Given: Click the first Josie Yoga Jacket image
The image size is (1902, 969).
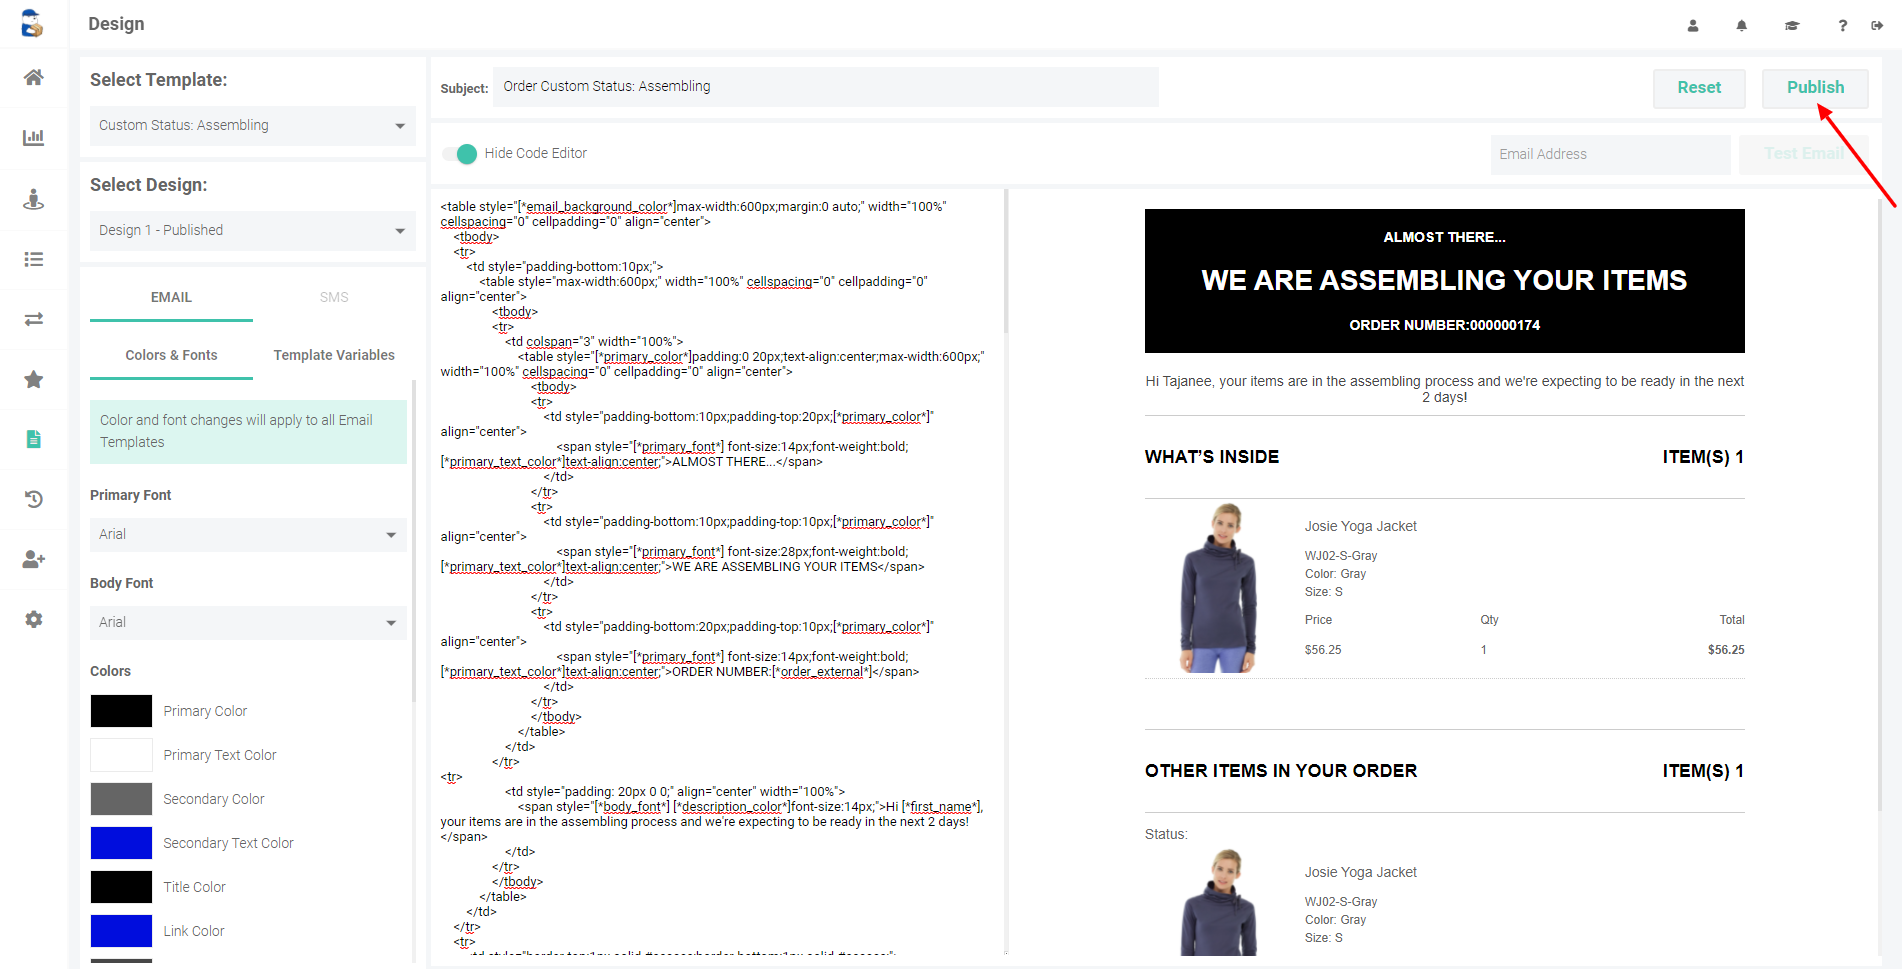Looking at the screenshot, I should pos(1218,588).
